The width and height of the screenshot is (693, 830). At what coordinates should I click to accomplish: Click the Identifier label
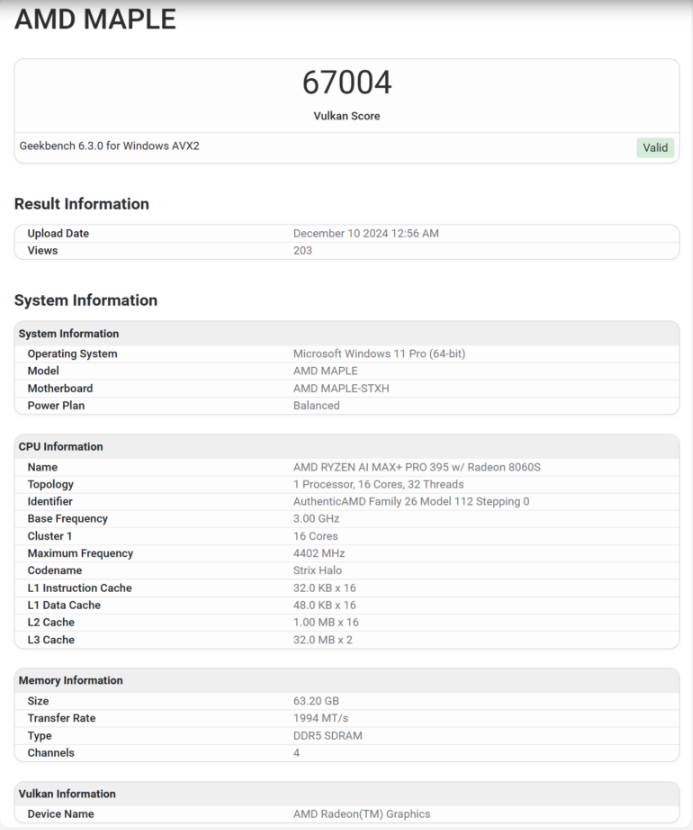point(50,501)
